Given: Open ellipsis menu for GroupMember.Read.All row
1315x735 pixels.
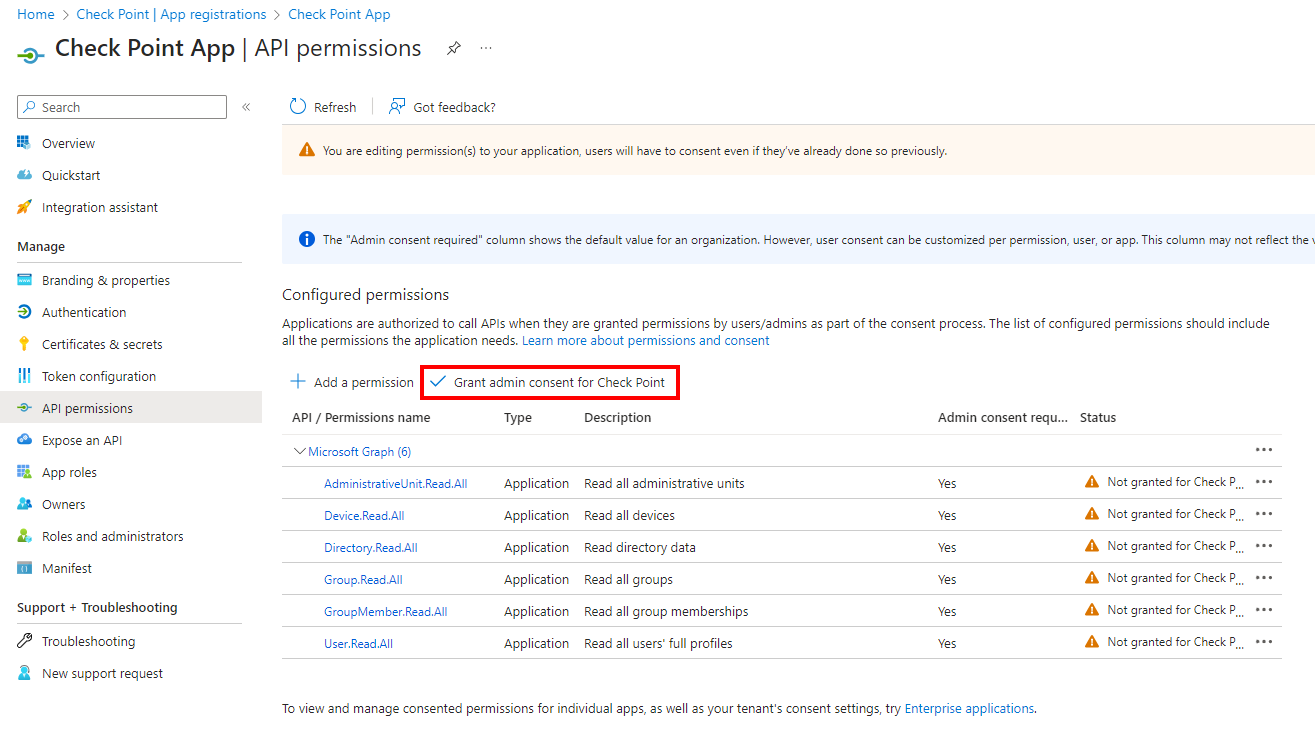Looking at the screenshot, I should point(1263,610).
